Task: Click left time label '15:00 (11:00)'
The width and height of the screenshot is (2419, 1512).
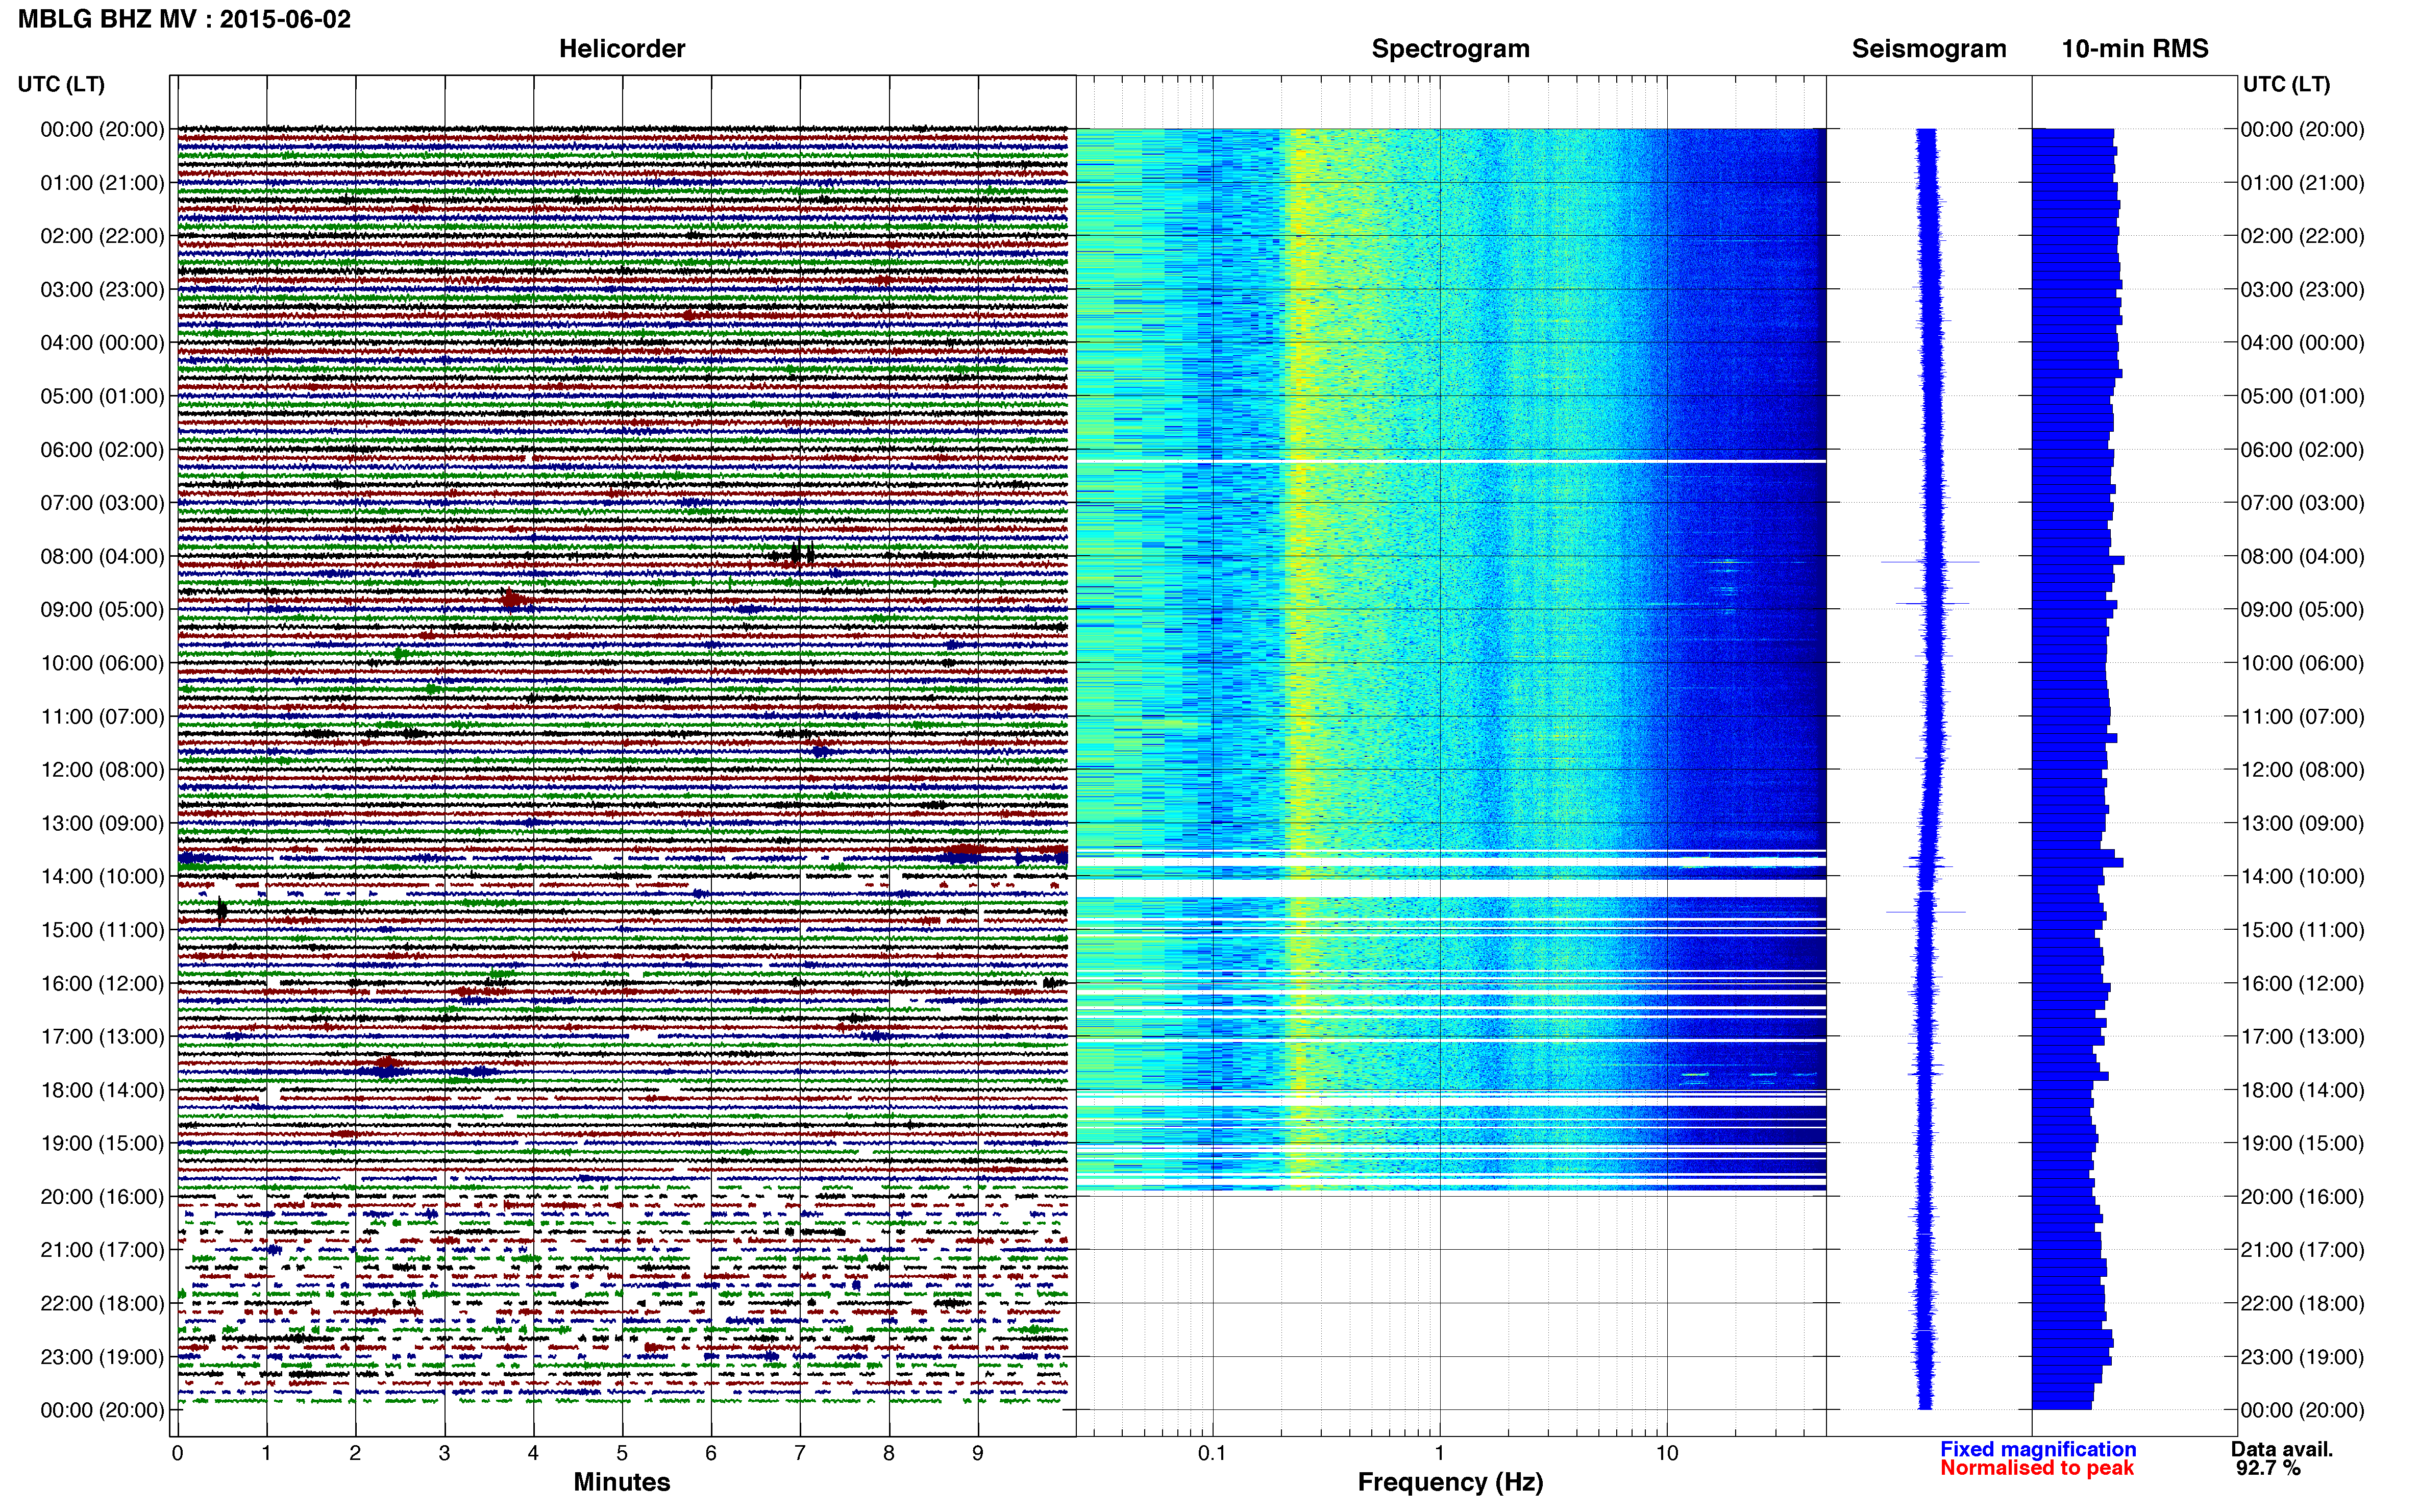Action: pyautogui.click(x=102, y=930)
